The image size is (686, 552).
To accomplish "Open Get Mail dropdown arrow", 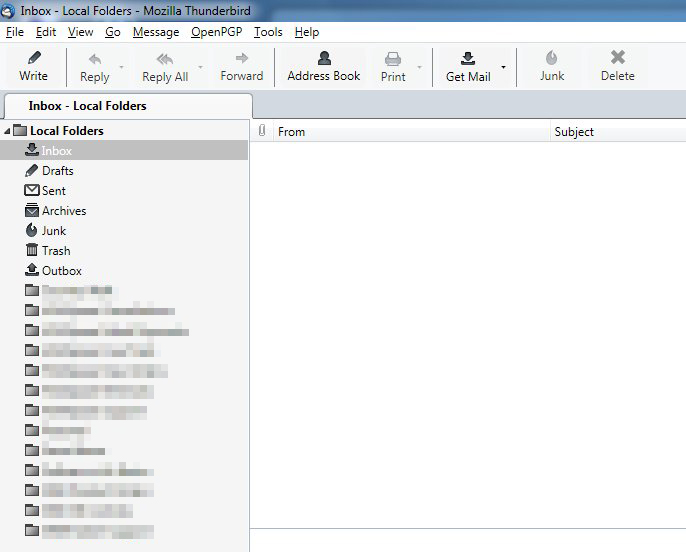I will tap(504, 67).
